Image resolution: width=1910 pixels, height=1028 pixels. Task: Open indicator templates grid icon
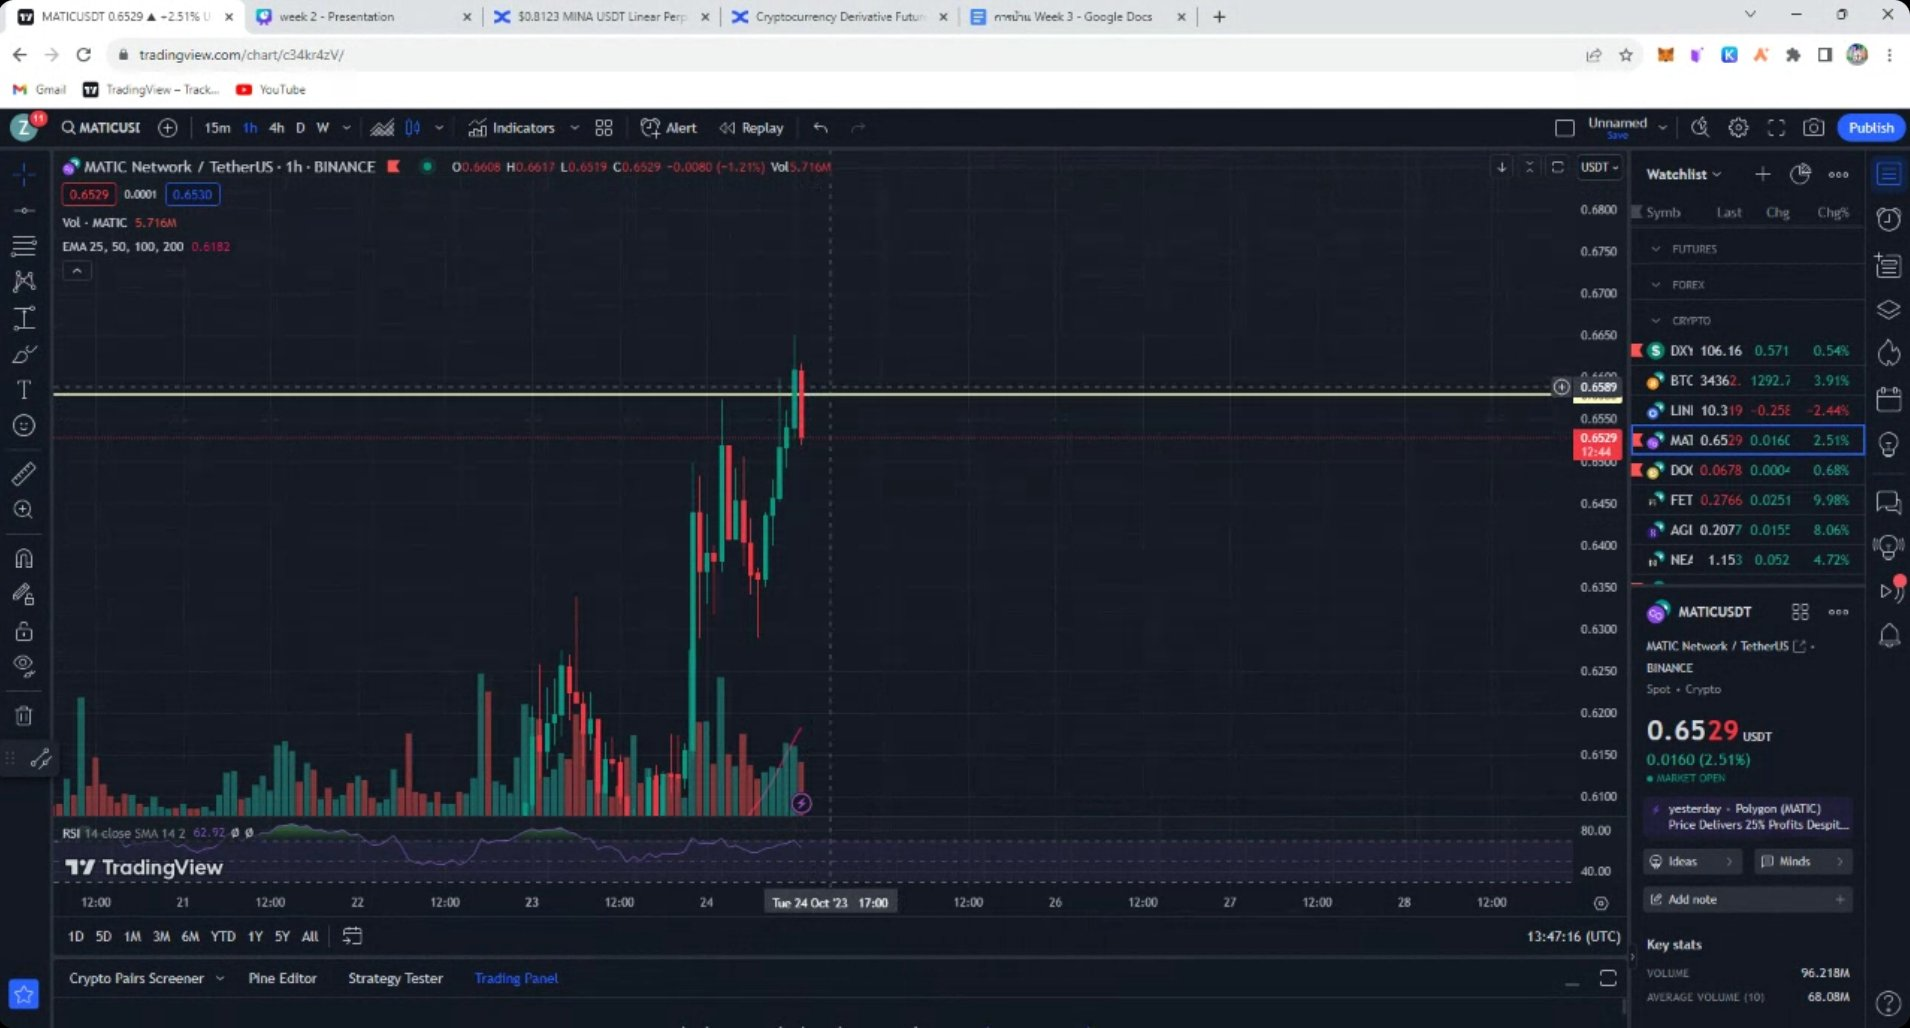tap(603, 128)
